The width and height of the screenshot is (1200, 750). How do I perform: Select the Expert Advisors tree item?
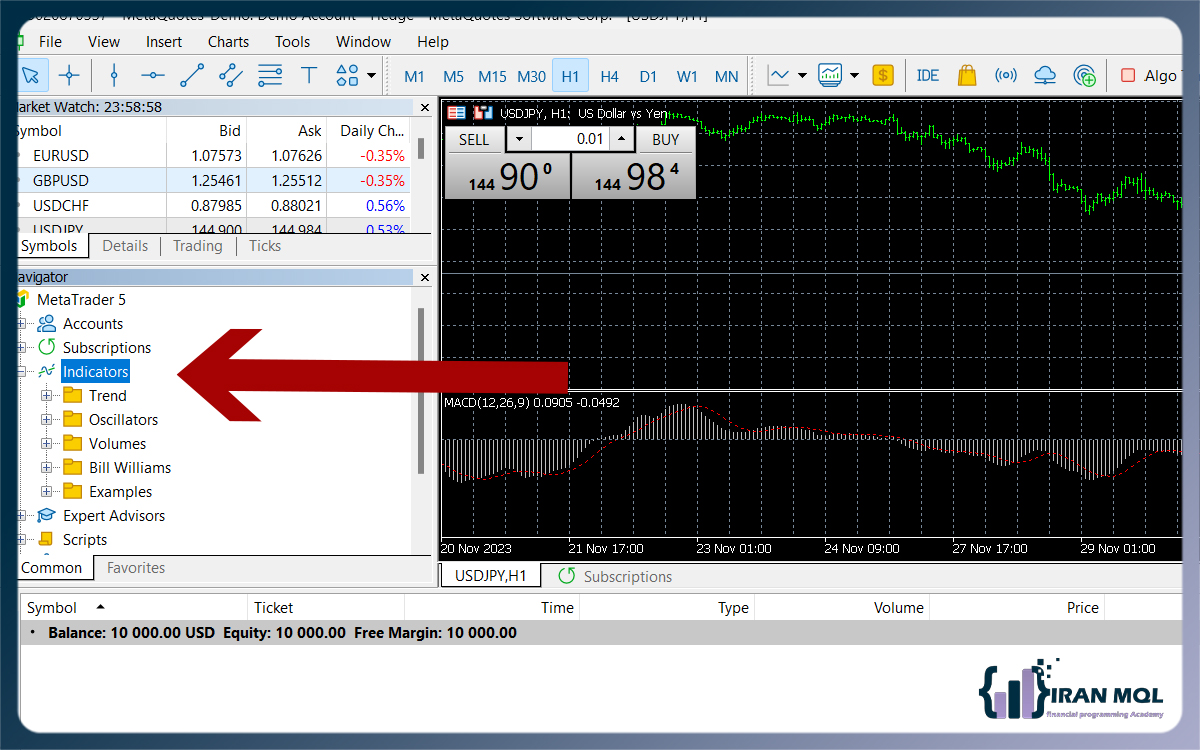tap(114, 516)
